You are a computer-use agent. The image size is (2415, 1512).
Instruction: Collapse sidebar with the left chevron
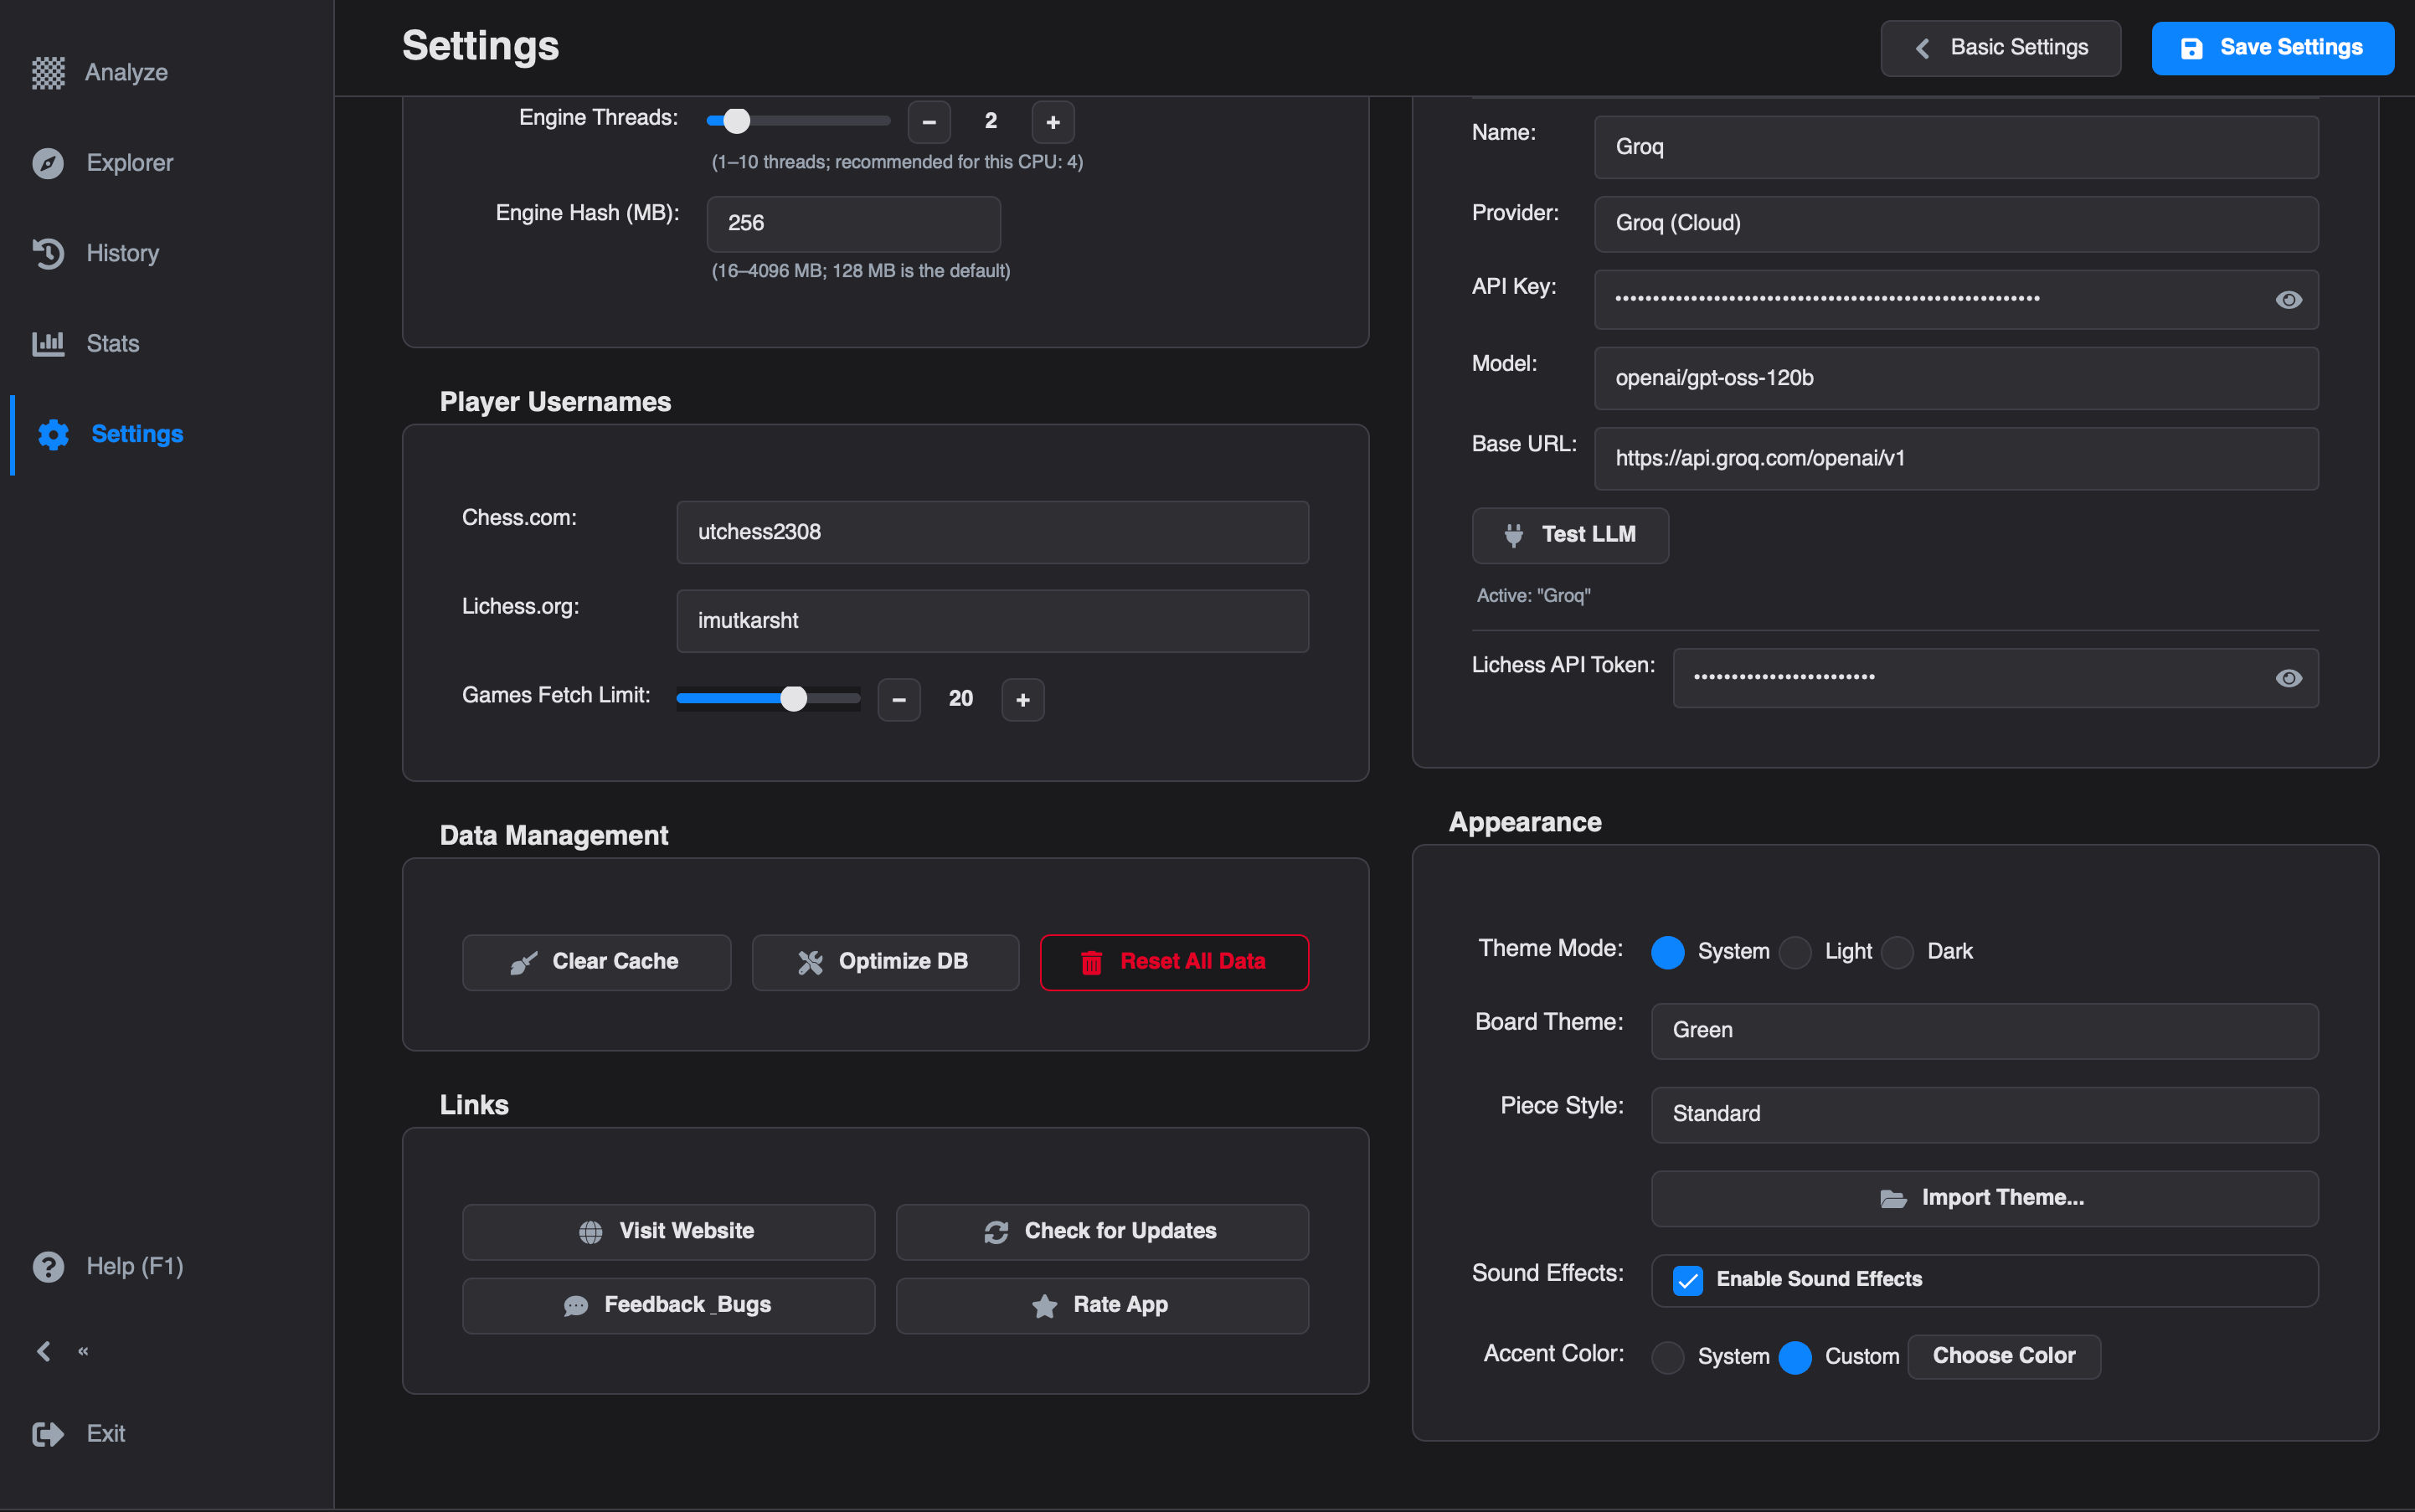click(44, 1351)
